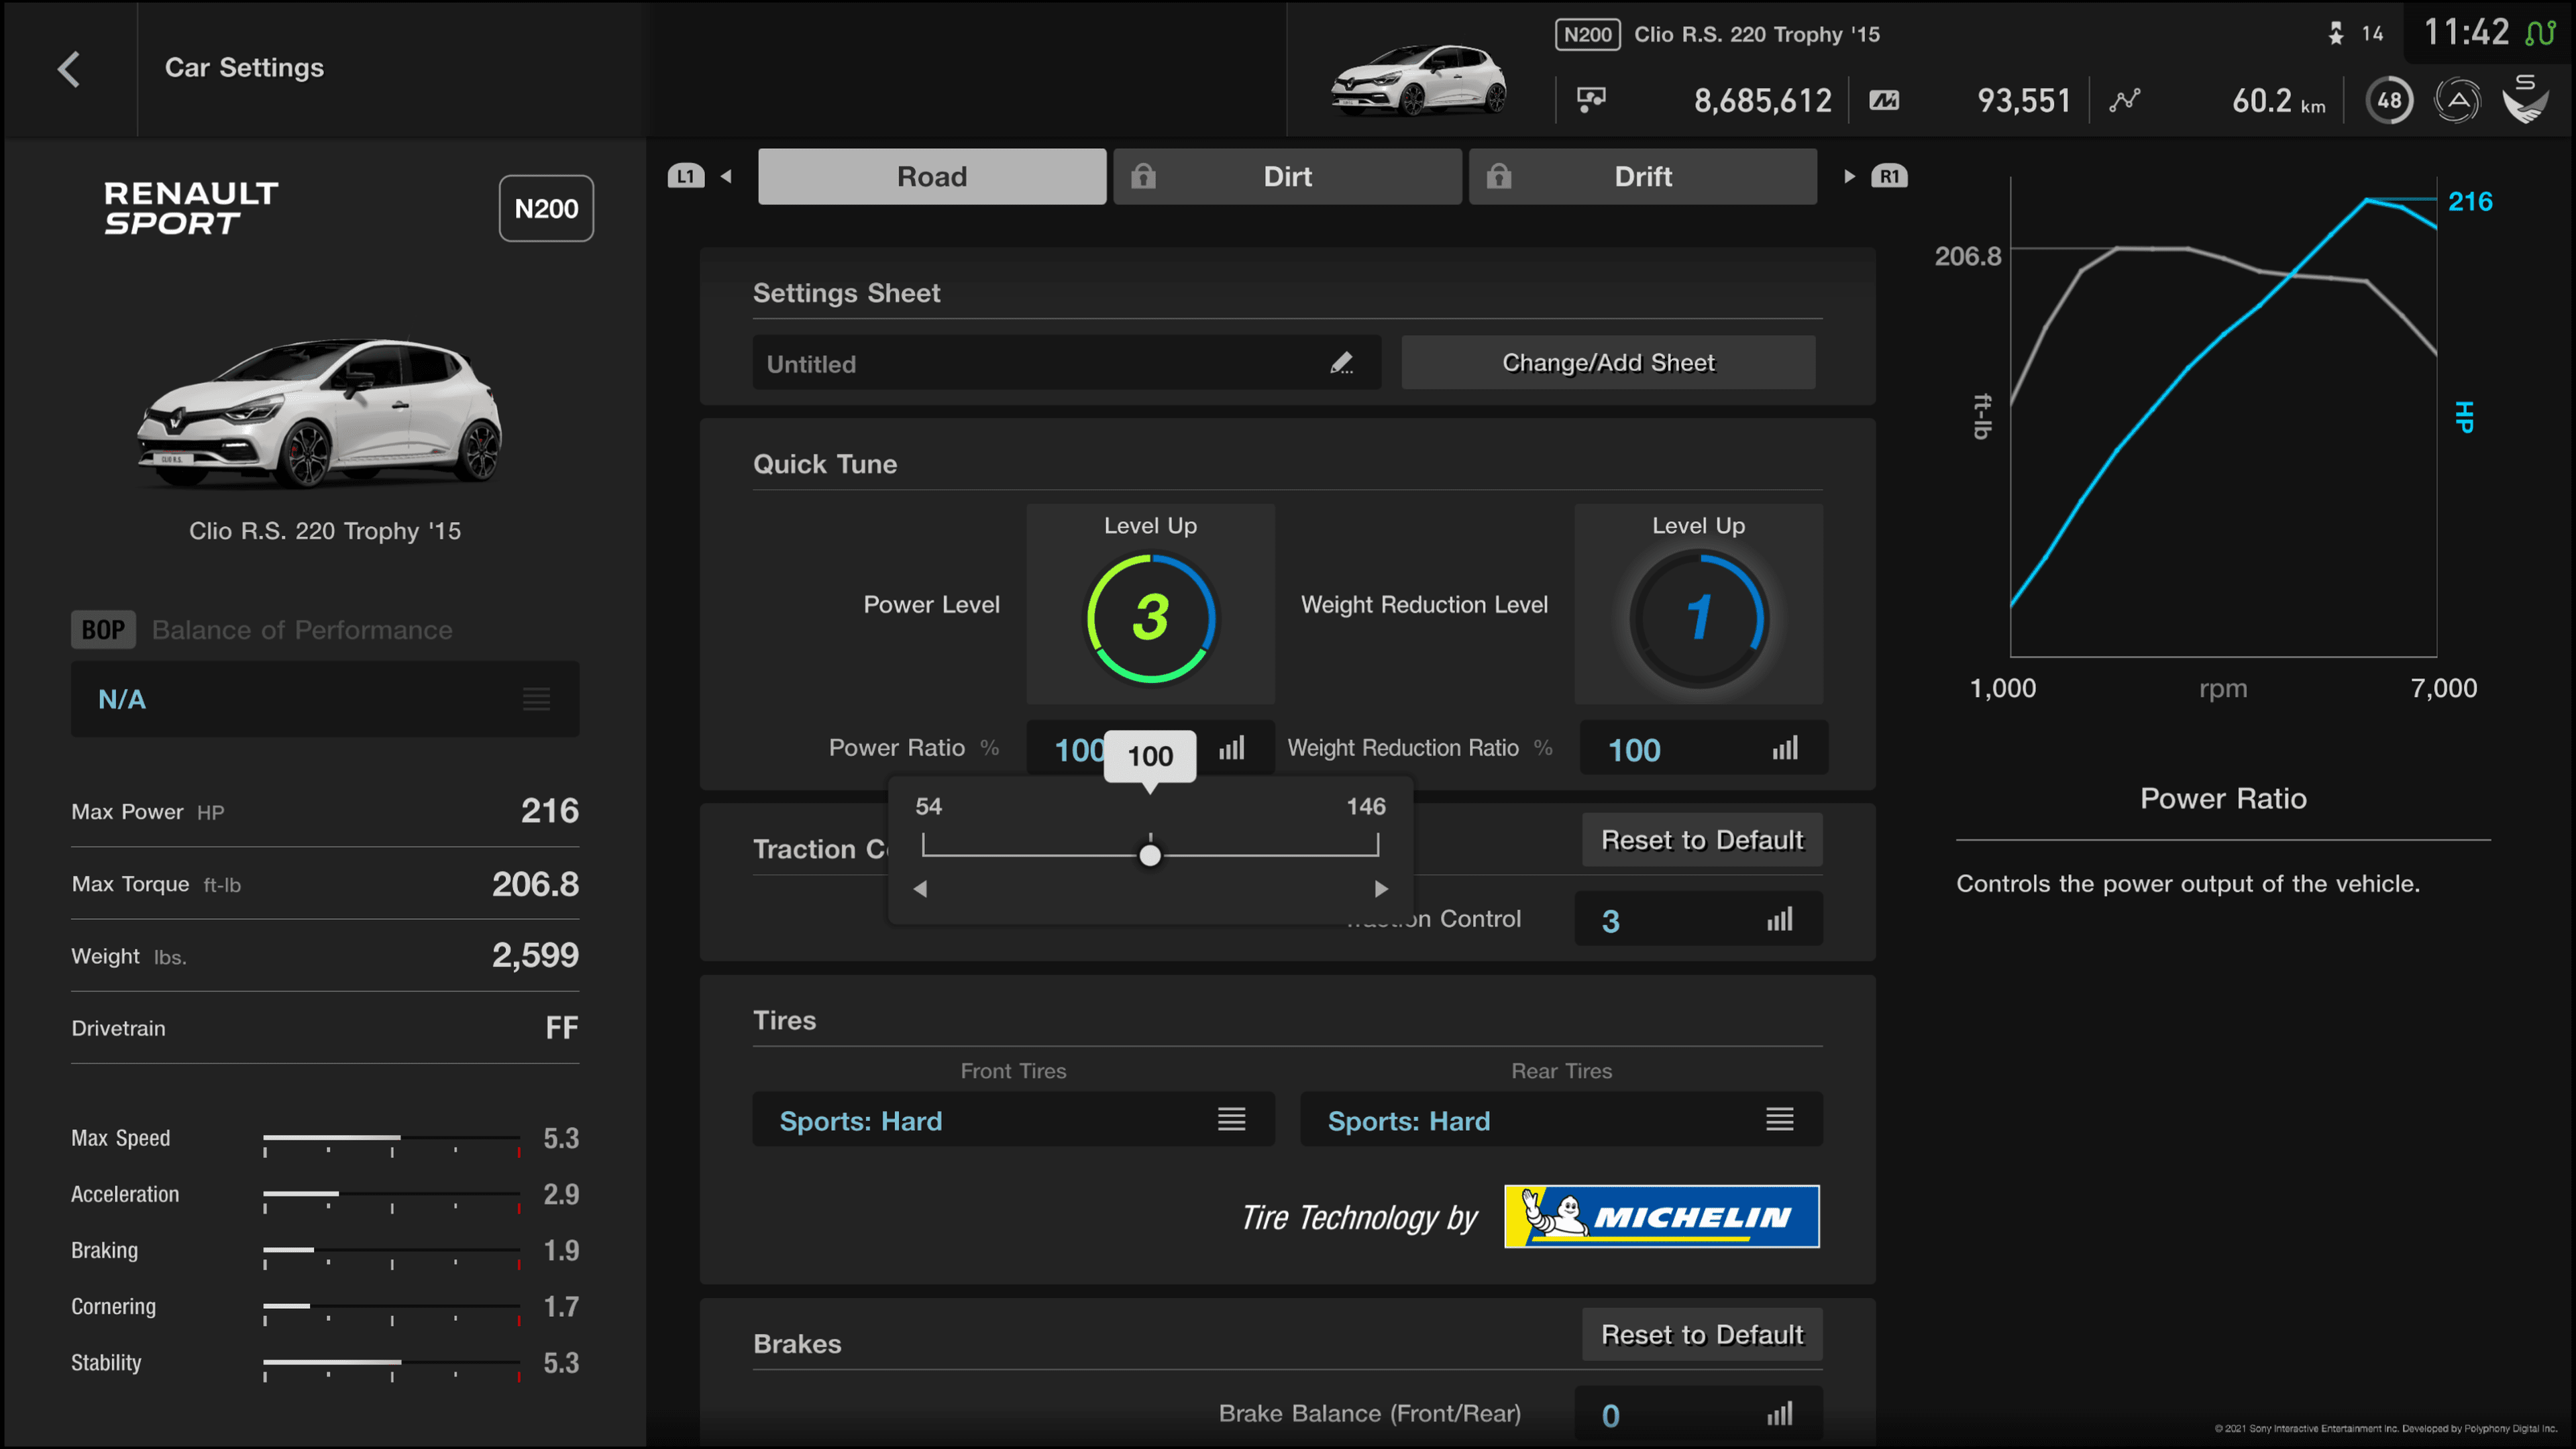Click the pencil edit icon for sheet name

coord(1342,363)
